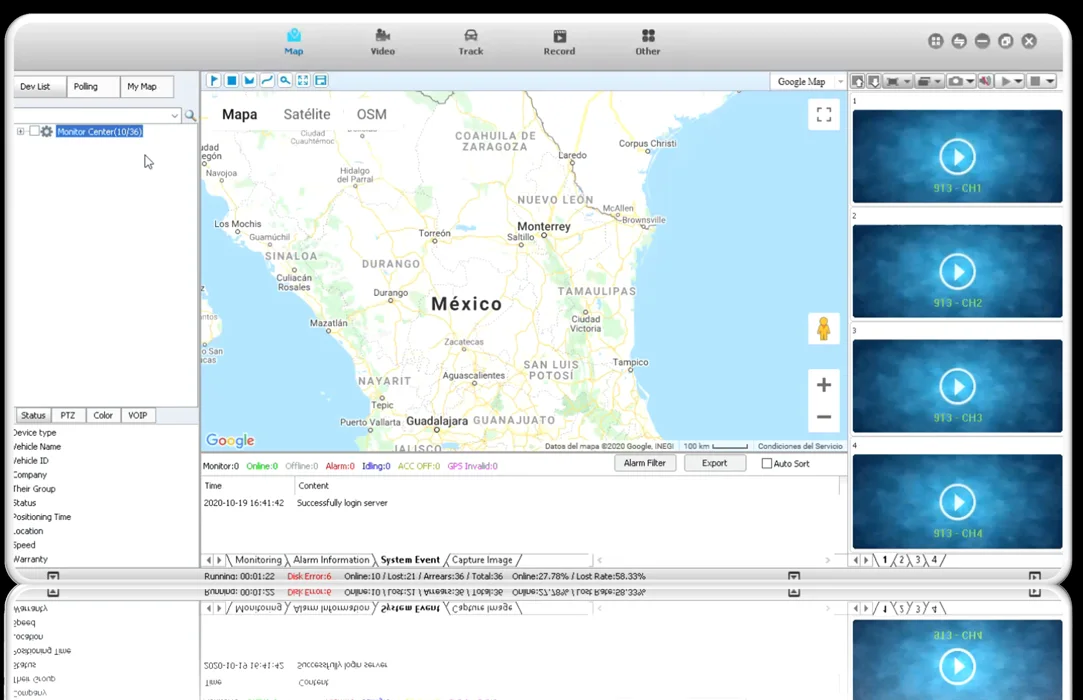Click the flag marker tool in map toolbar
This screenshot has height=700, width=1083.
tap(213, 81)
